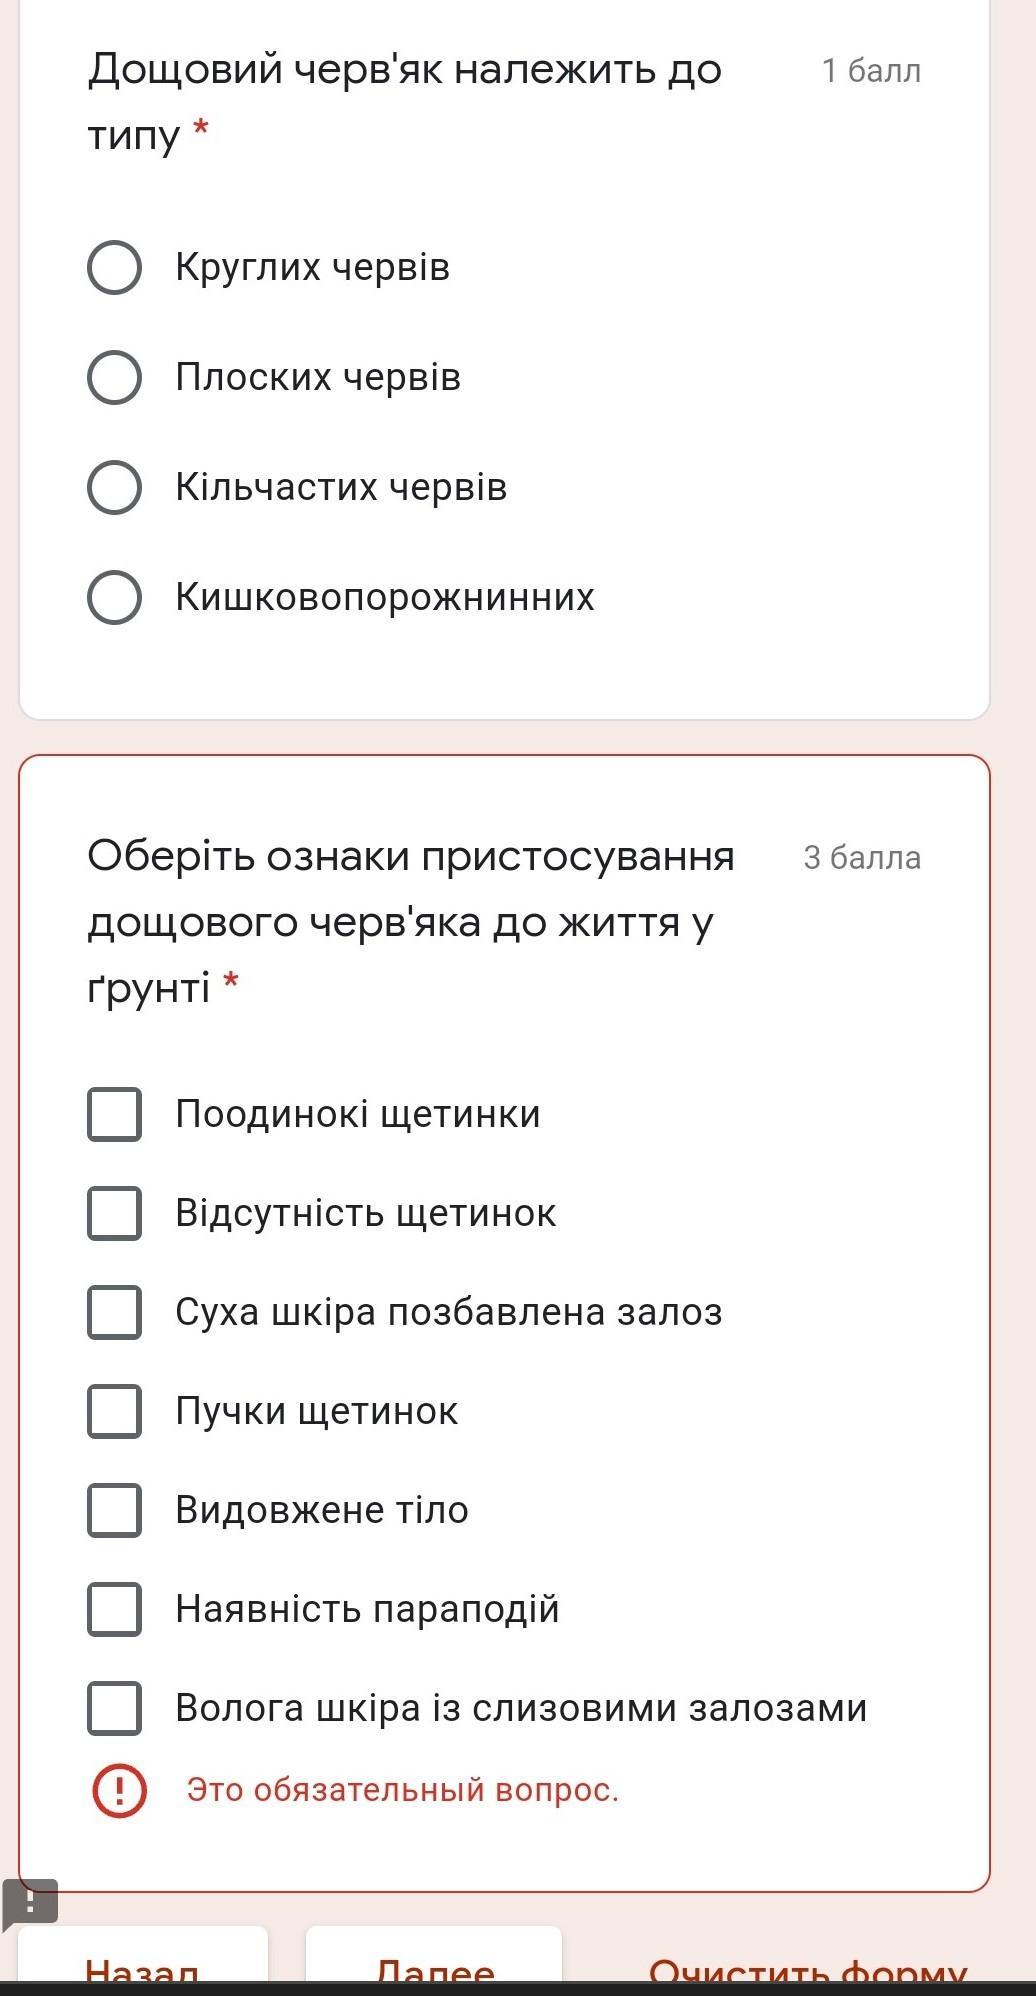Click the red required-question warning icon

click(x=119, y=1790)
